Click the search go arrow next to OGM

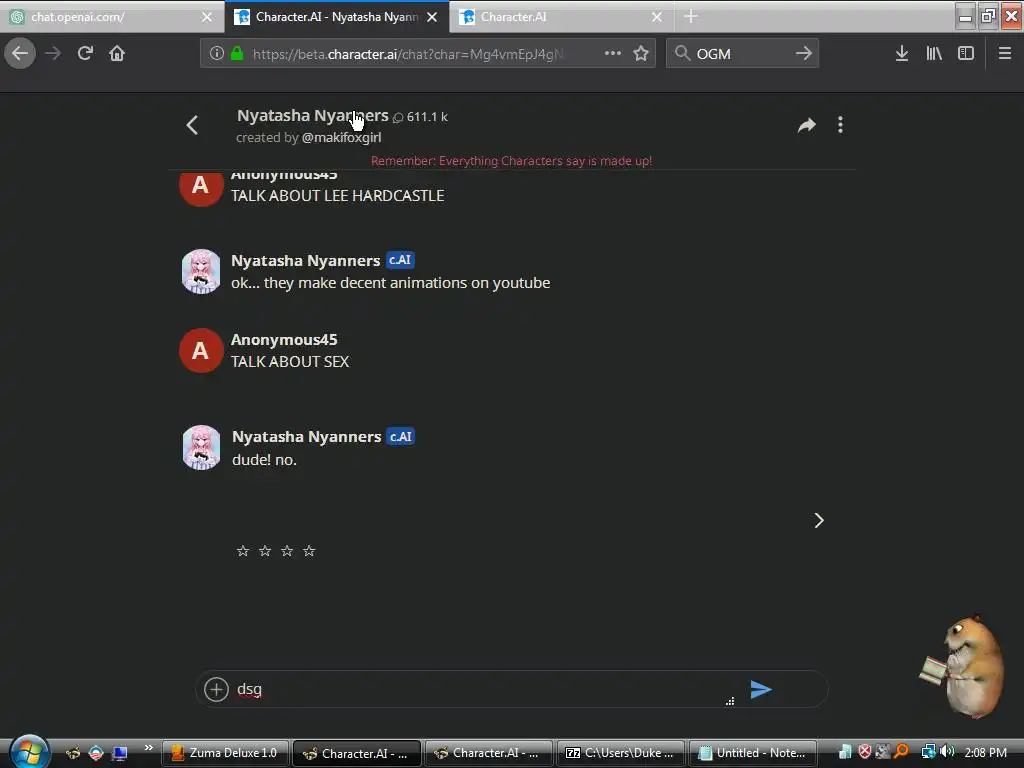pyautogui.click(x=804, y=54)
